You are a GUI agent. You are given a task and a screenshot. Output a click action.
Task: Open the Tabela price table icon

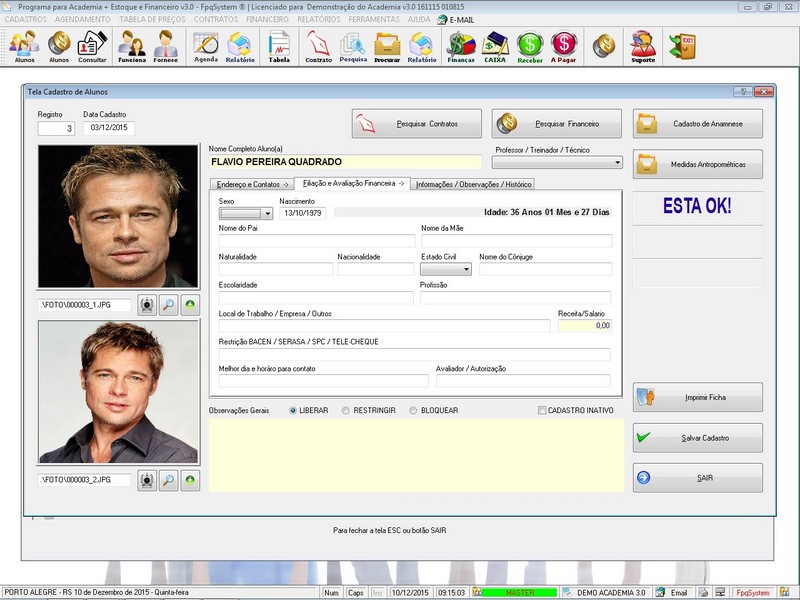point(279,46)
